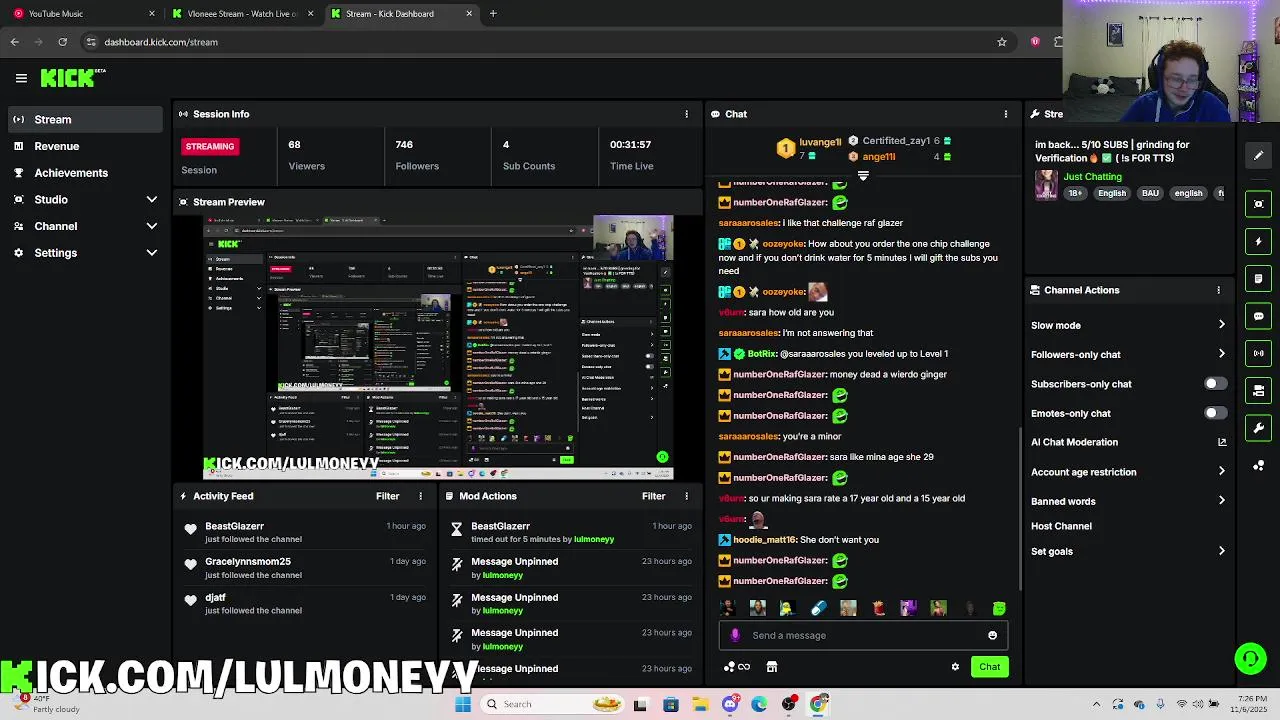Click the screen capture icon in right rail
The width and height of the screenshot is (1280, 720).
click(1258, 204)
